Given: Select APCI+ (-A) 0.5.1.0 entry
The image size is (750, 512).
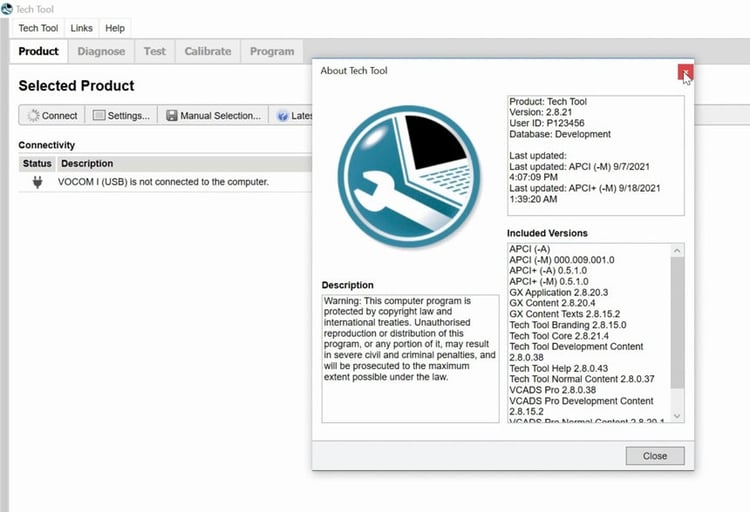Looking at the screenshot, I should (x=548, y=270).
